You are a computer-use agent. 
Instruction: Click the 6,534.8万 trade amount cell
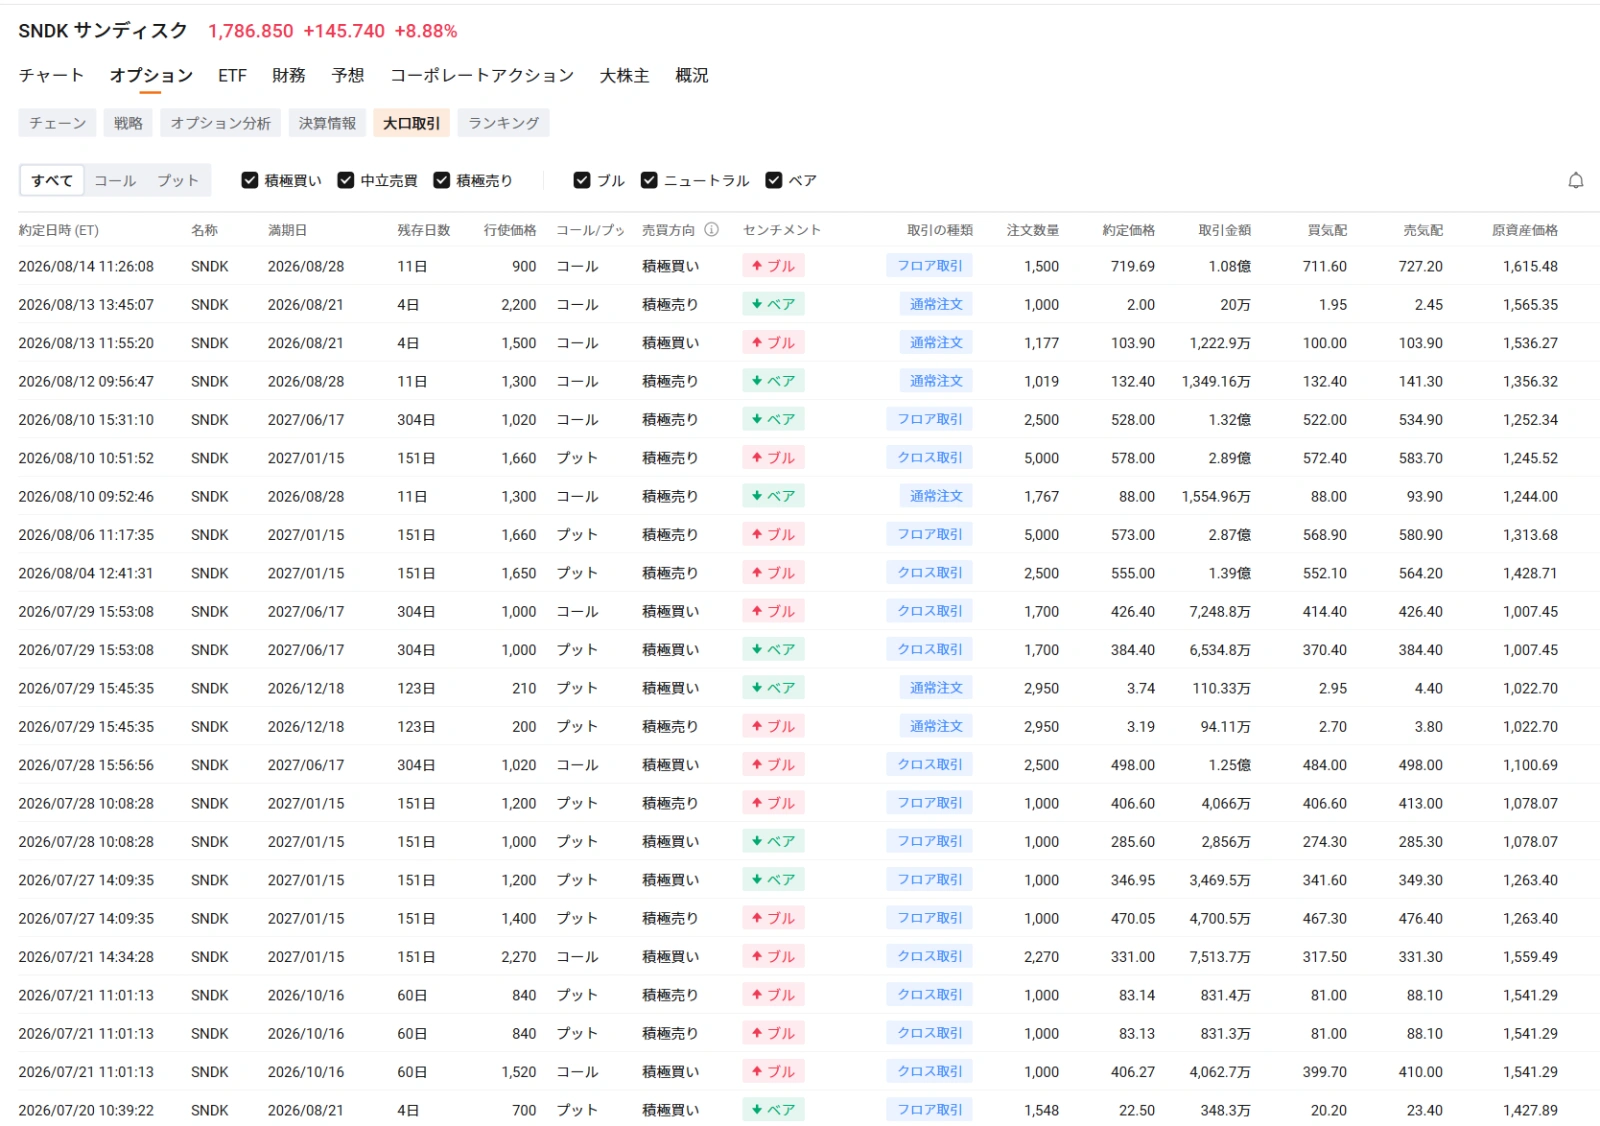click(1220, 650)
